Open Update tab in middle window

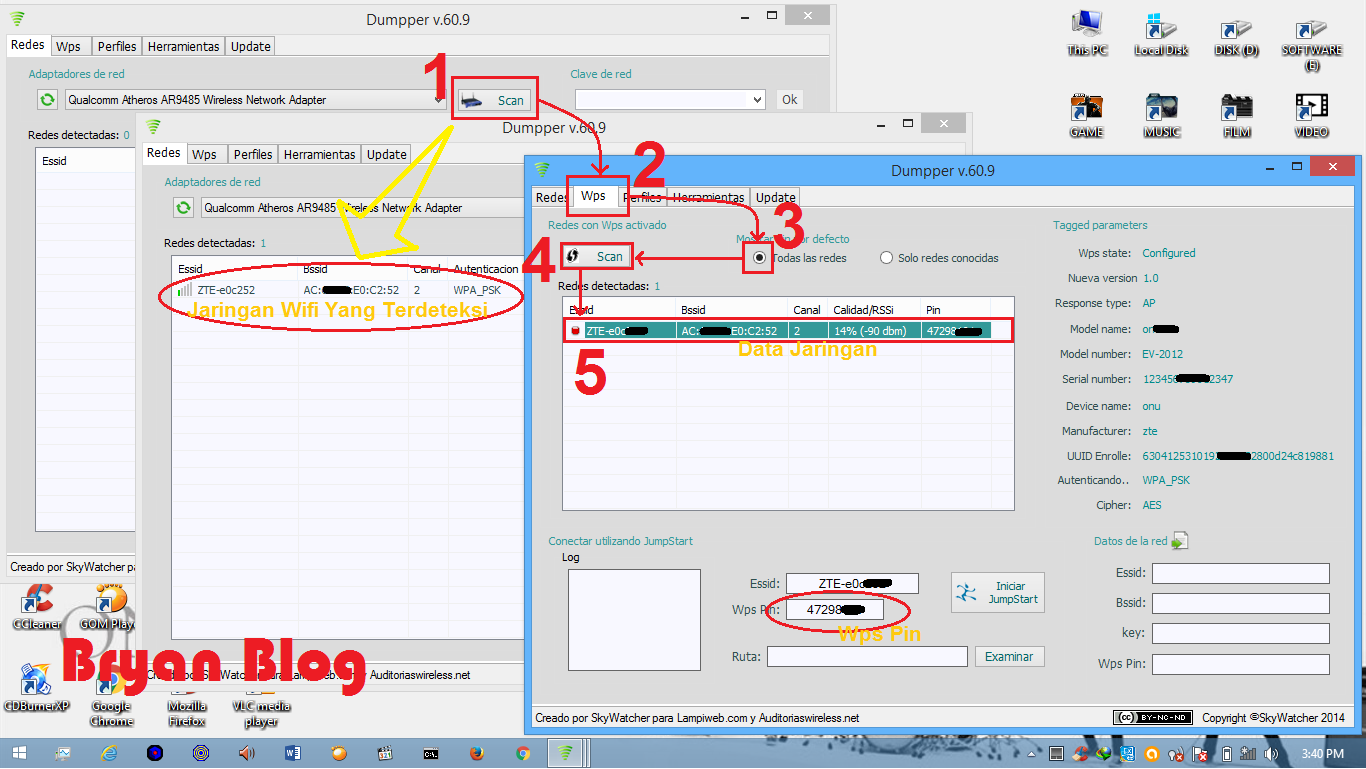point(386,154)
